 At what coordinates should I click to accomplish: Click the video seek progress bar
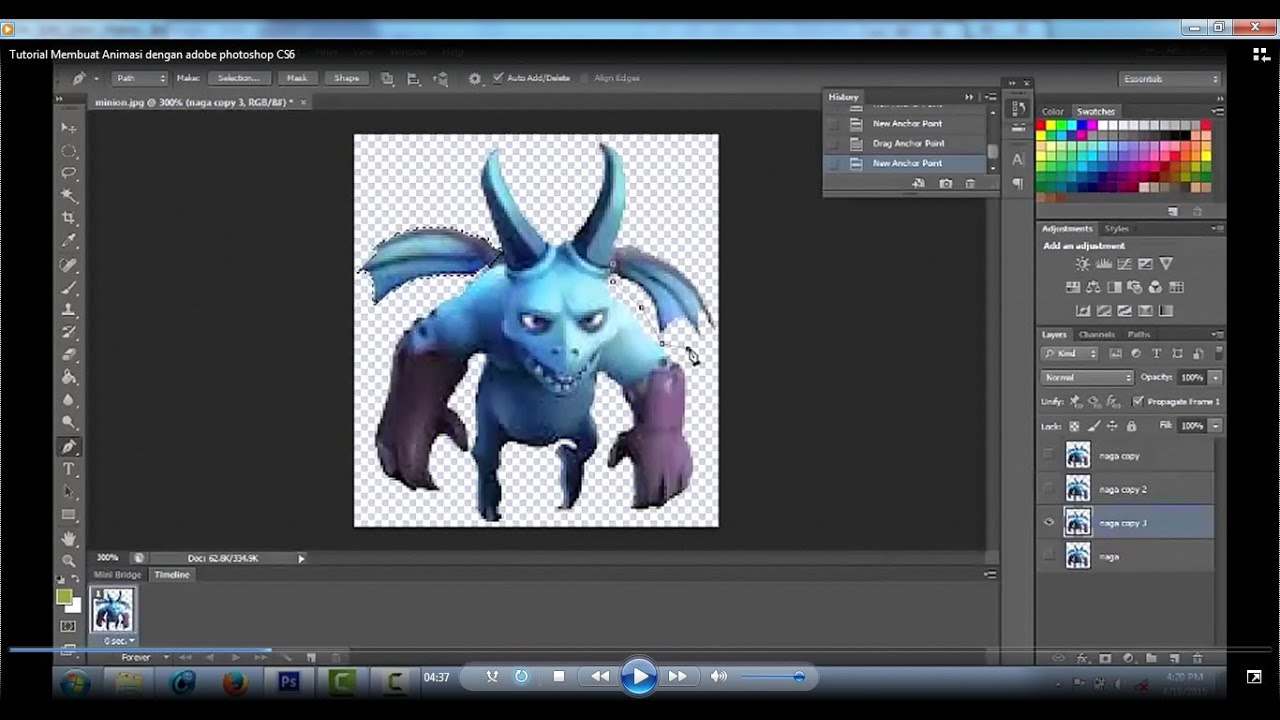point(640,650)
